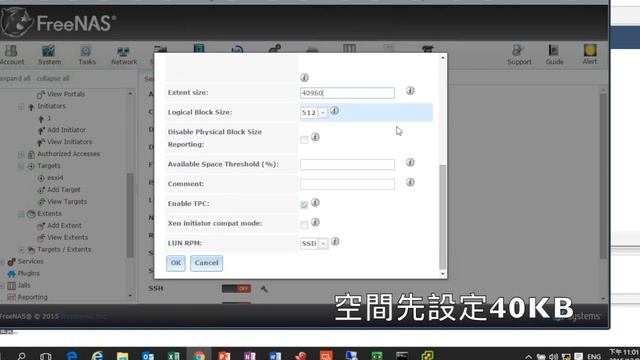Viewport: 640px width, 360px height.
Task: Click info icon for Available Space Threshold
Action: pos(410,162)
